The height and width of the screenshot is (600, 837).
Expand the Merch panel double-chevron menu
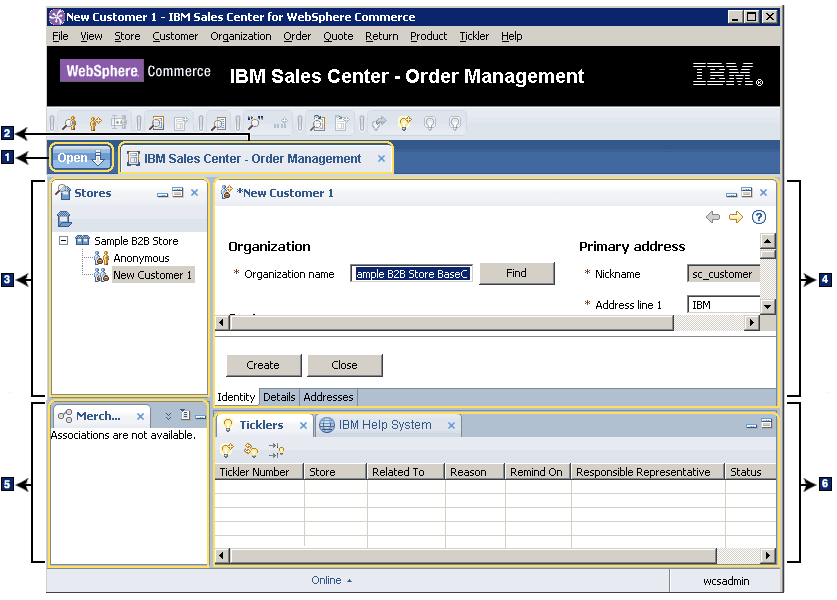click(x=168, y=416)
